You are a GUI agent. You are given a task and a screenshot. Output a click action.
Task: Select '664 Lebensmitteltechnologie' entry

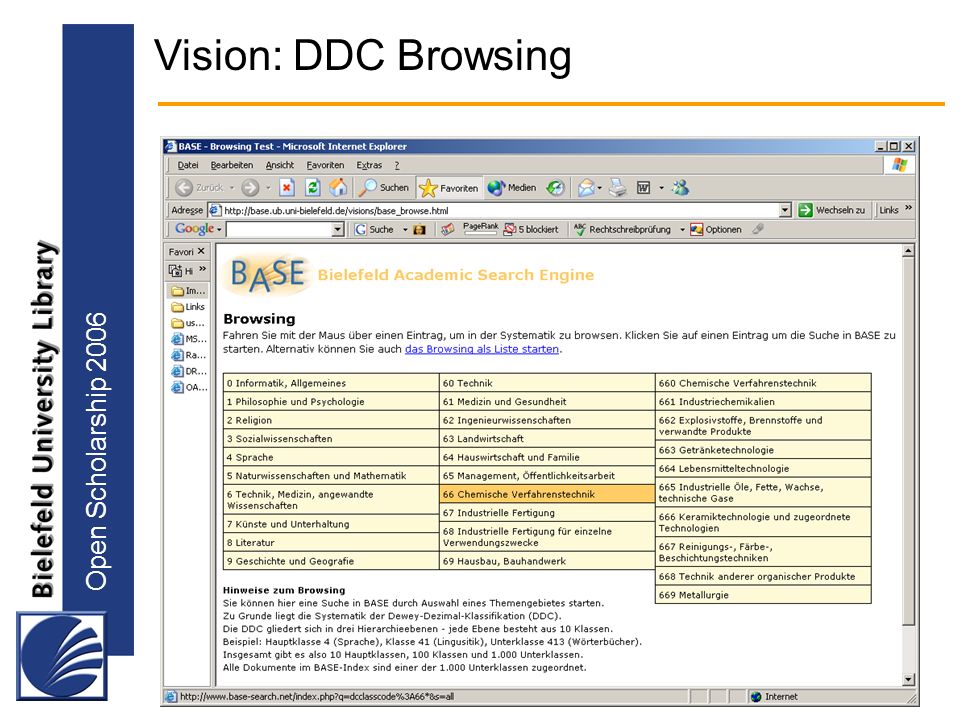click(763, 468)
